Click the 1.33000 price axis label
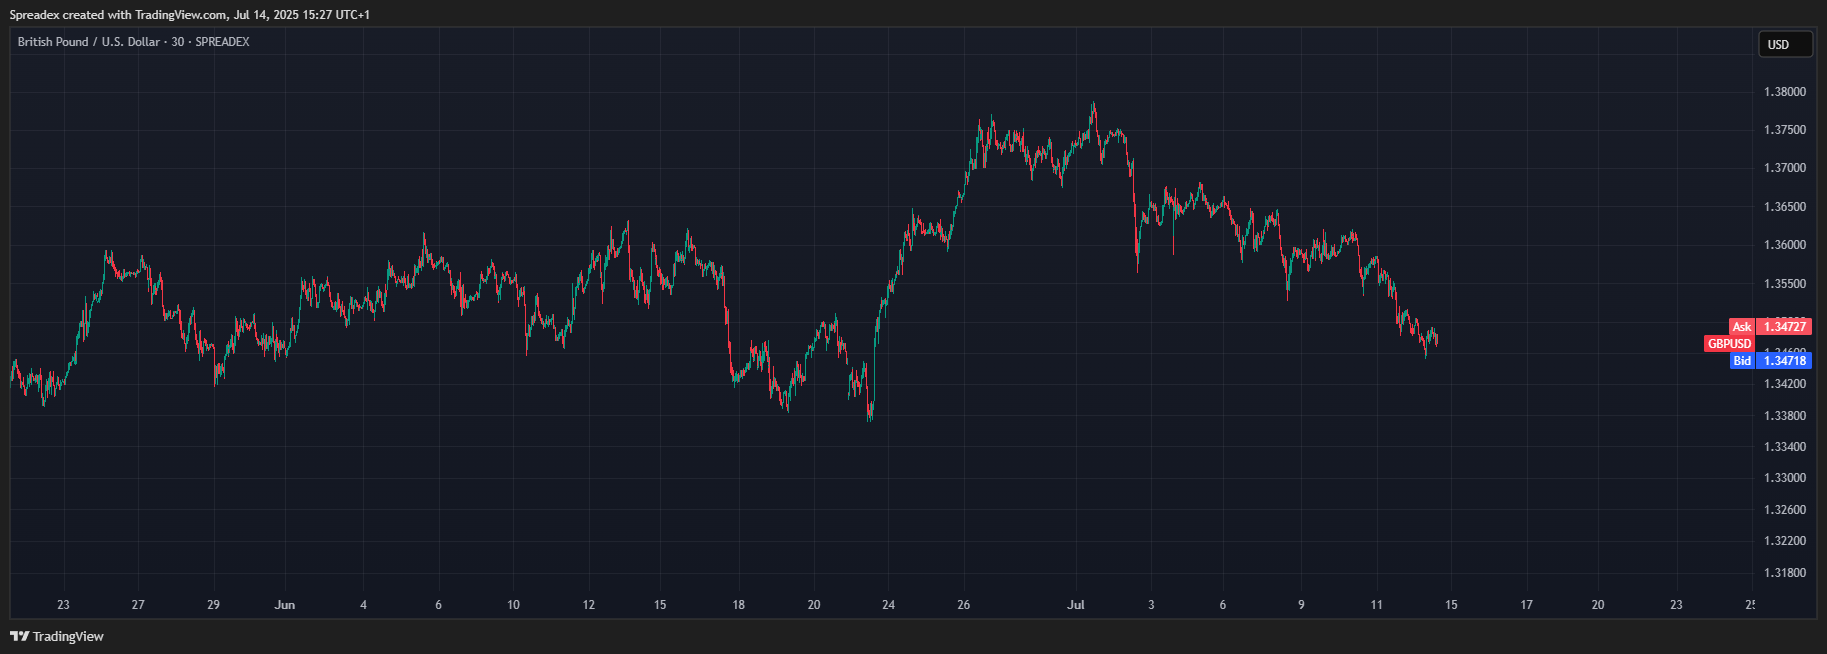This screenshot has width=1827, height=654. click(x=1785, y=478)
